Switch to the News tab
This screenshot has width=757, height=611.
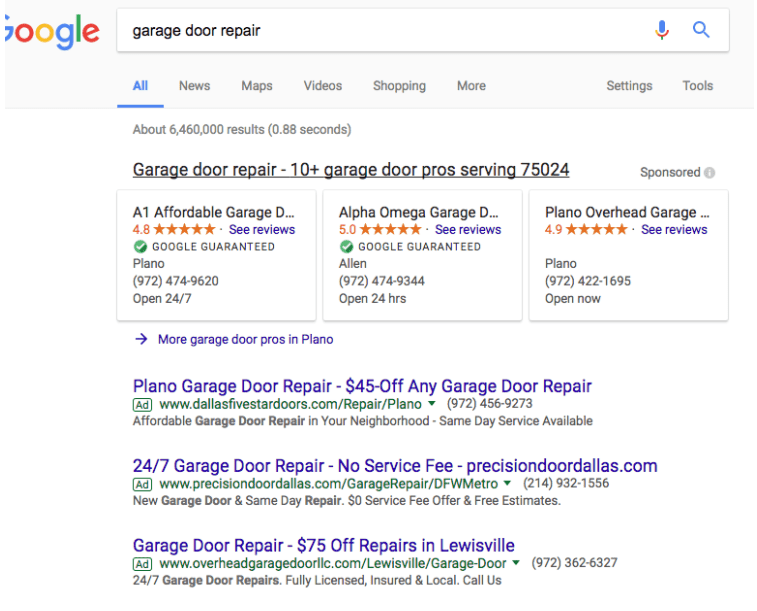click(194, 86)
